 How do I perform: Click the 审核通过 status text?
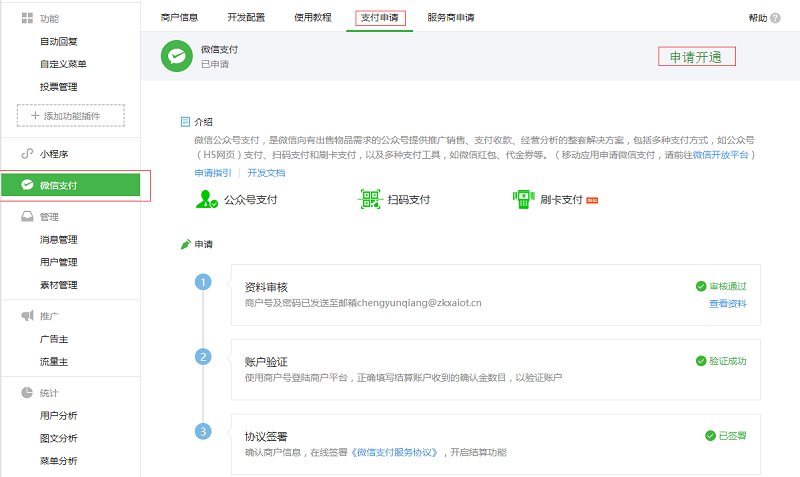click(x=728, y=286)
